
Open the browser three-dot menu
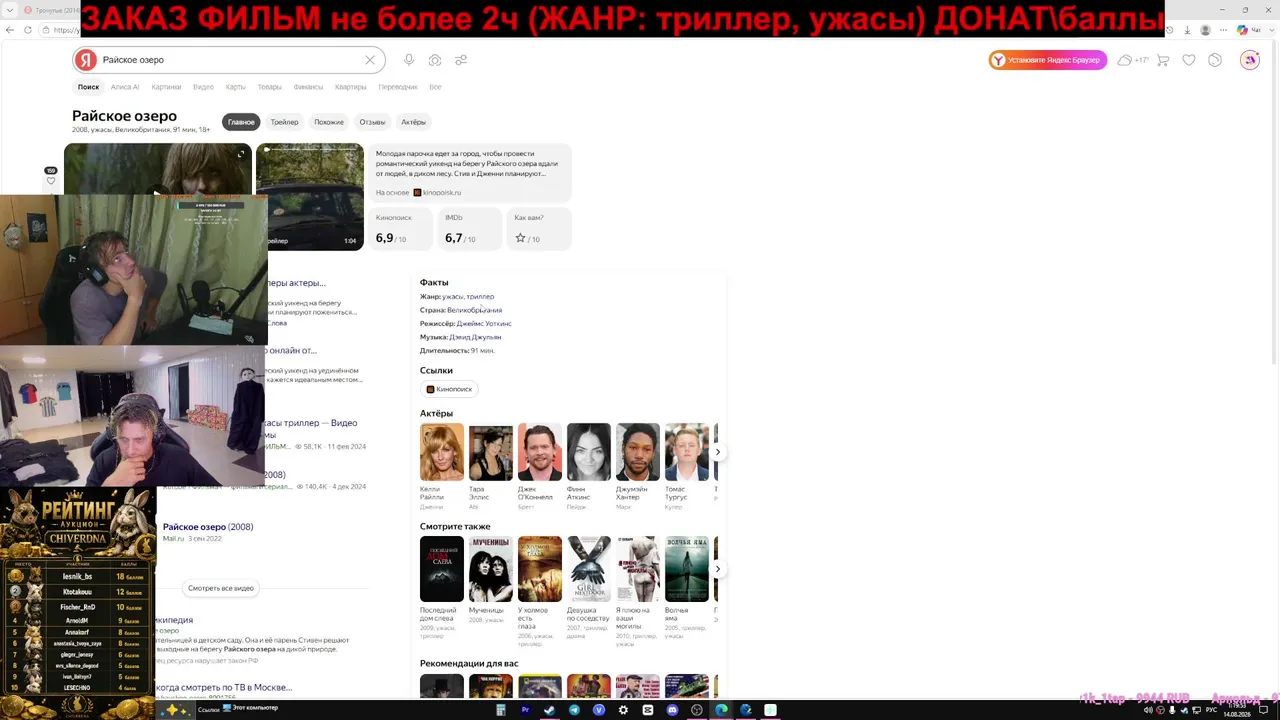(1223, 30)
